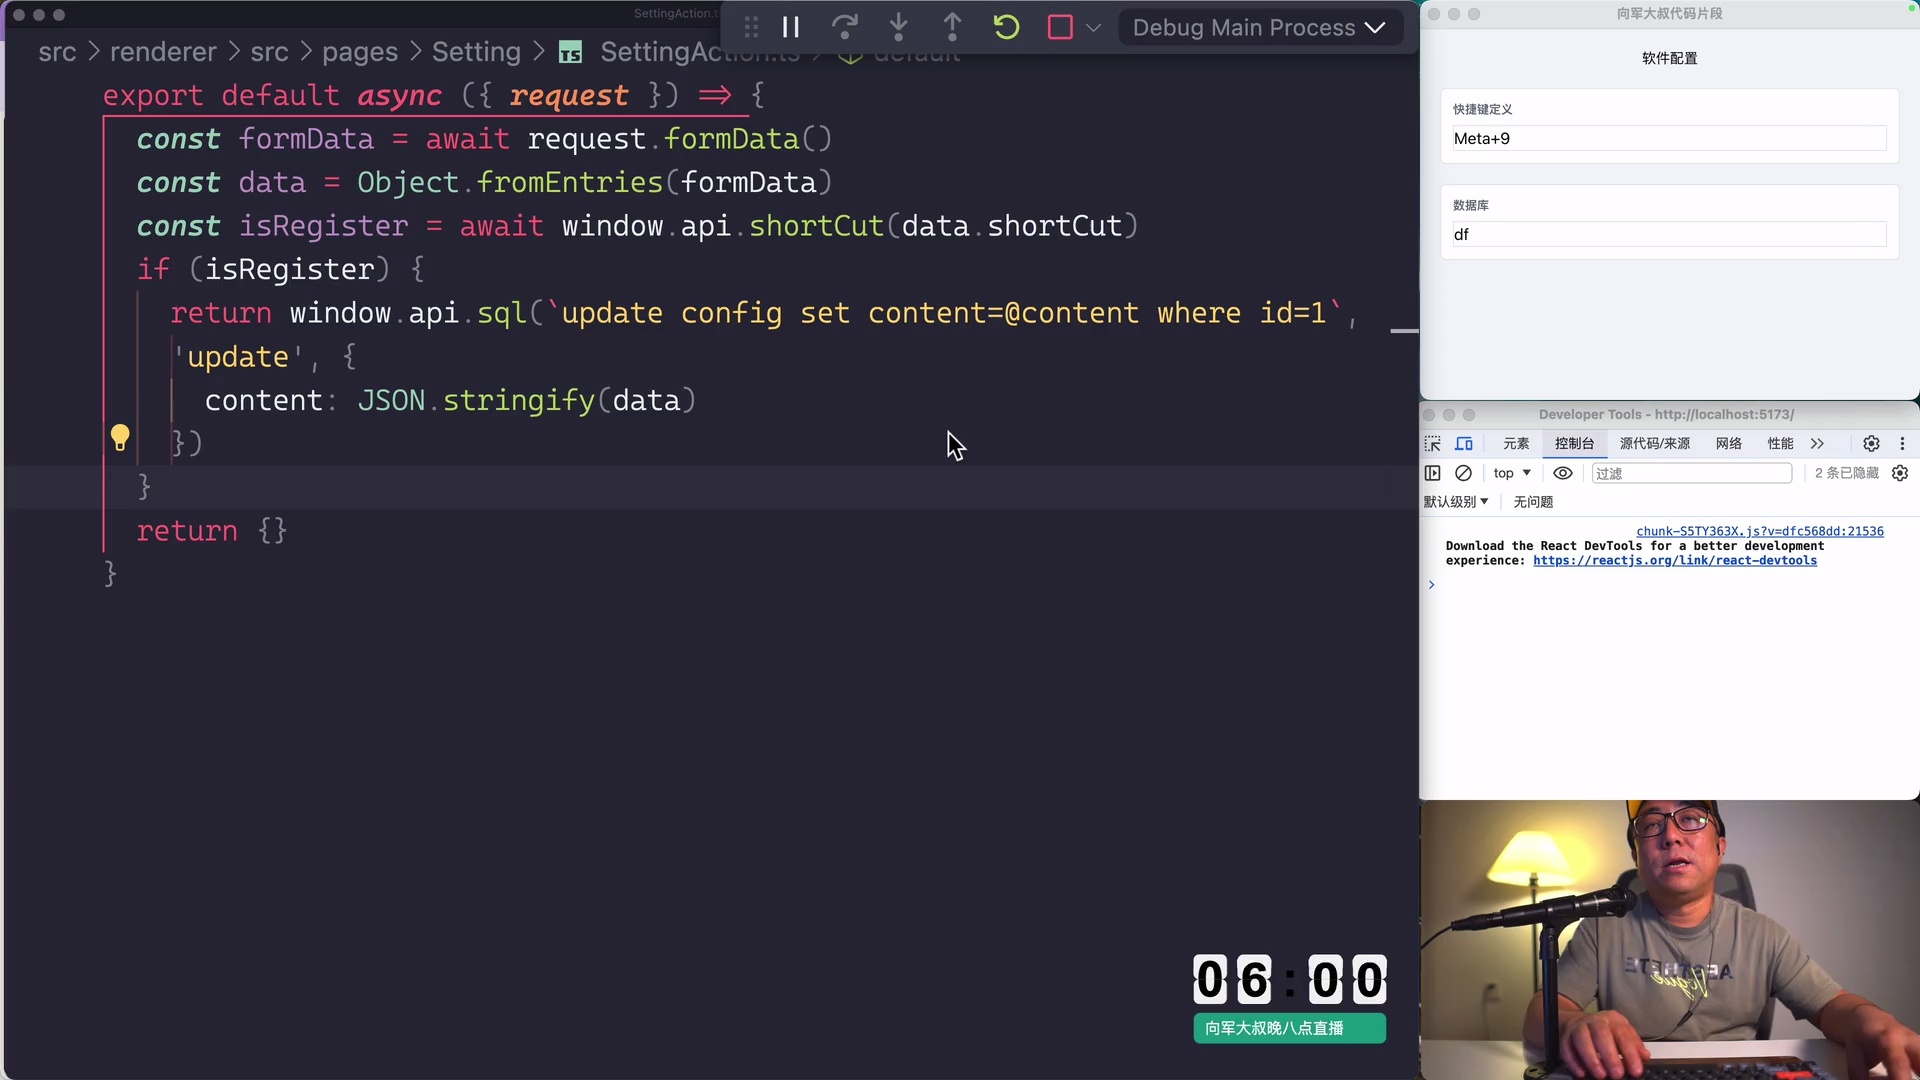Step into the current function

coord(899,27)
